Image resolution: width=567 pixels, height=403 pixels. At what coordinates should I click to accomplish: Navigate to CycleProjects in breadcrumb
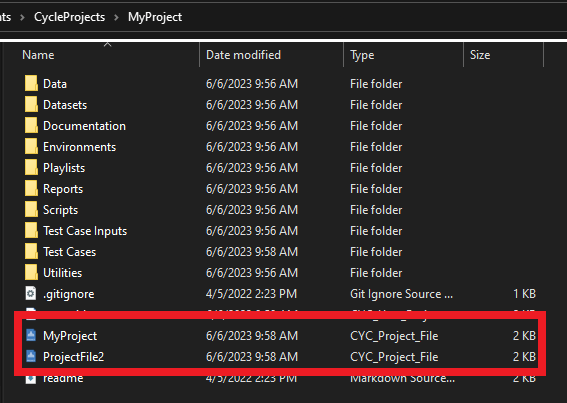click(69, 17)
